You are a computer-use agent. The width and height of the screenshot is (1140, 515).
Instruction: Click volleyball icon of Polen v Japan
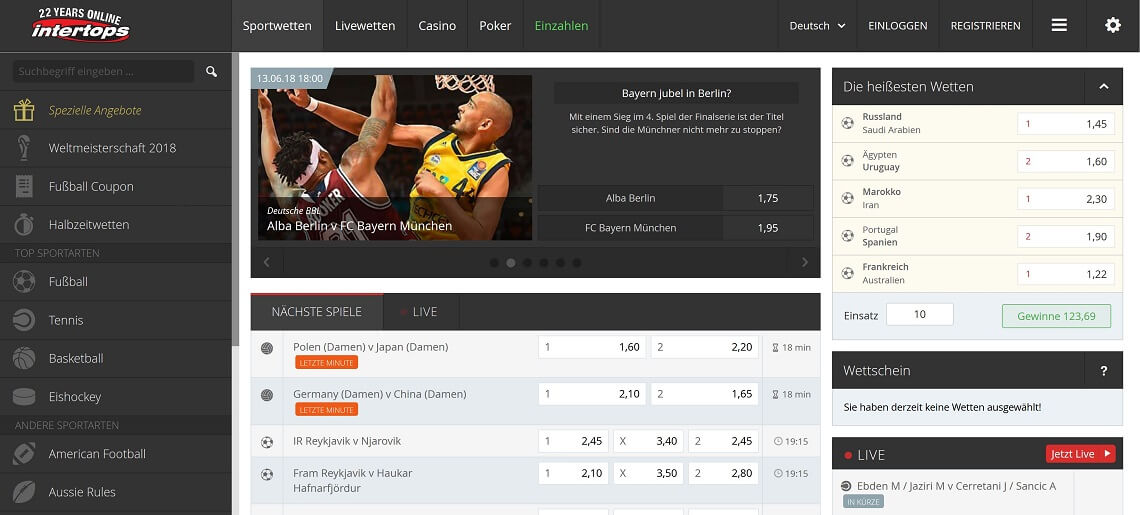(x=267, y=348)
